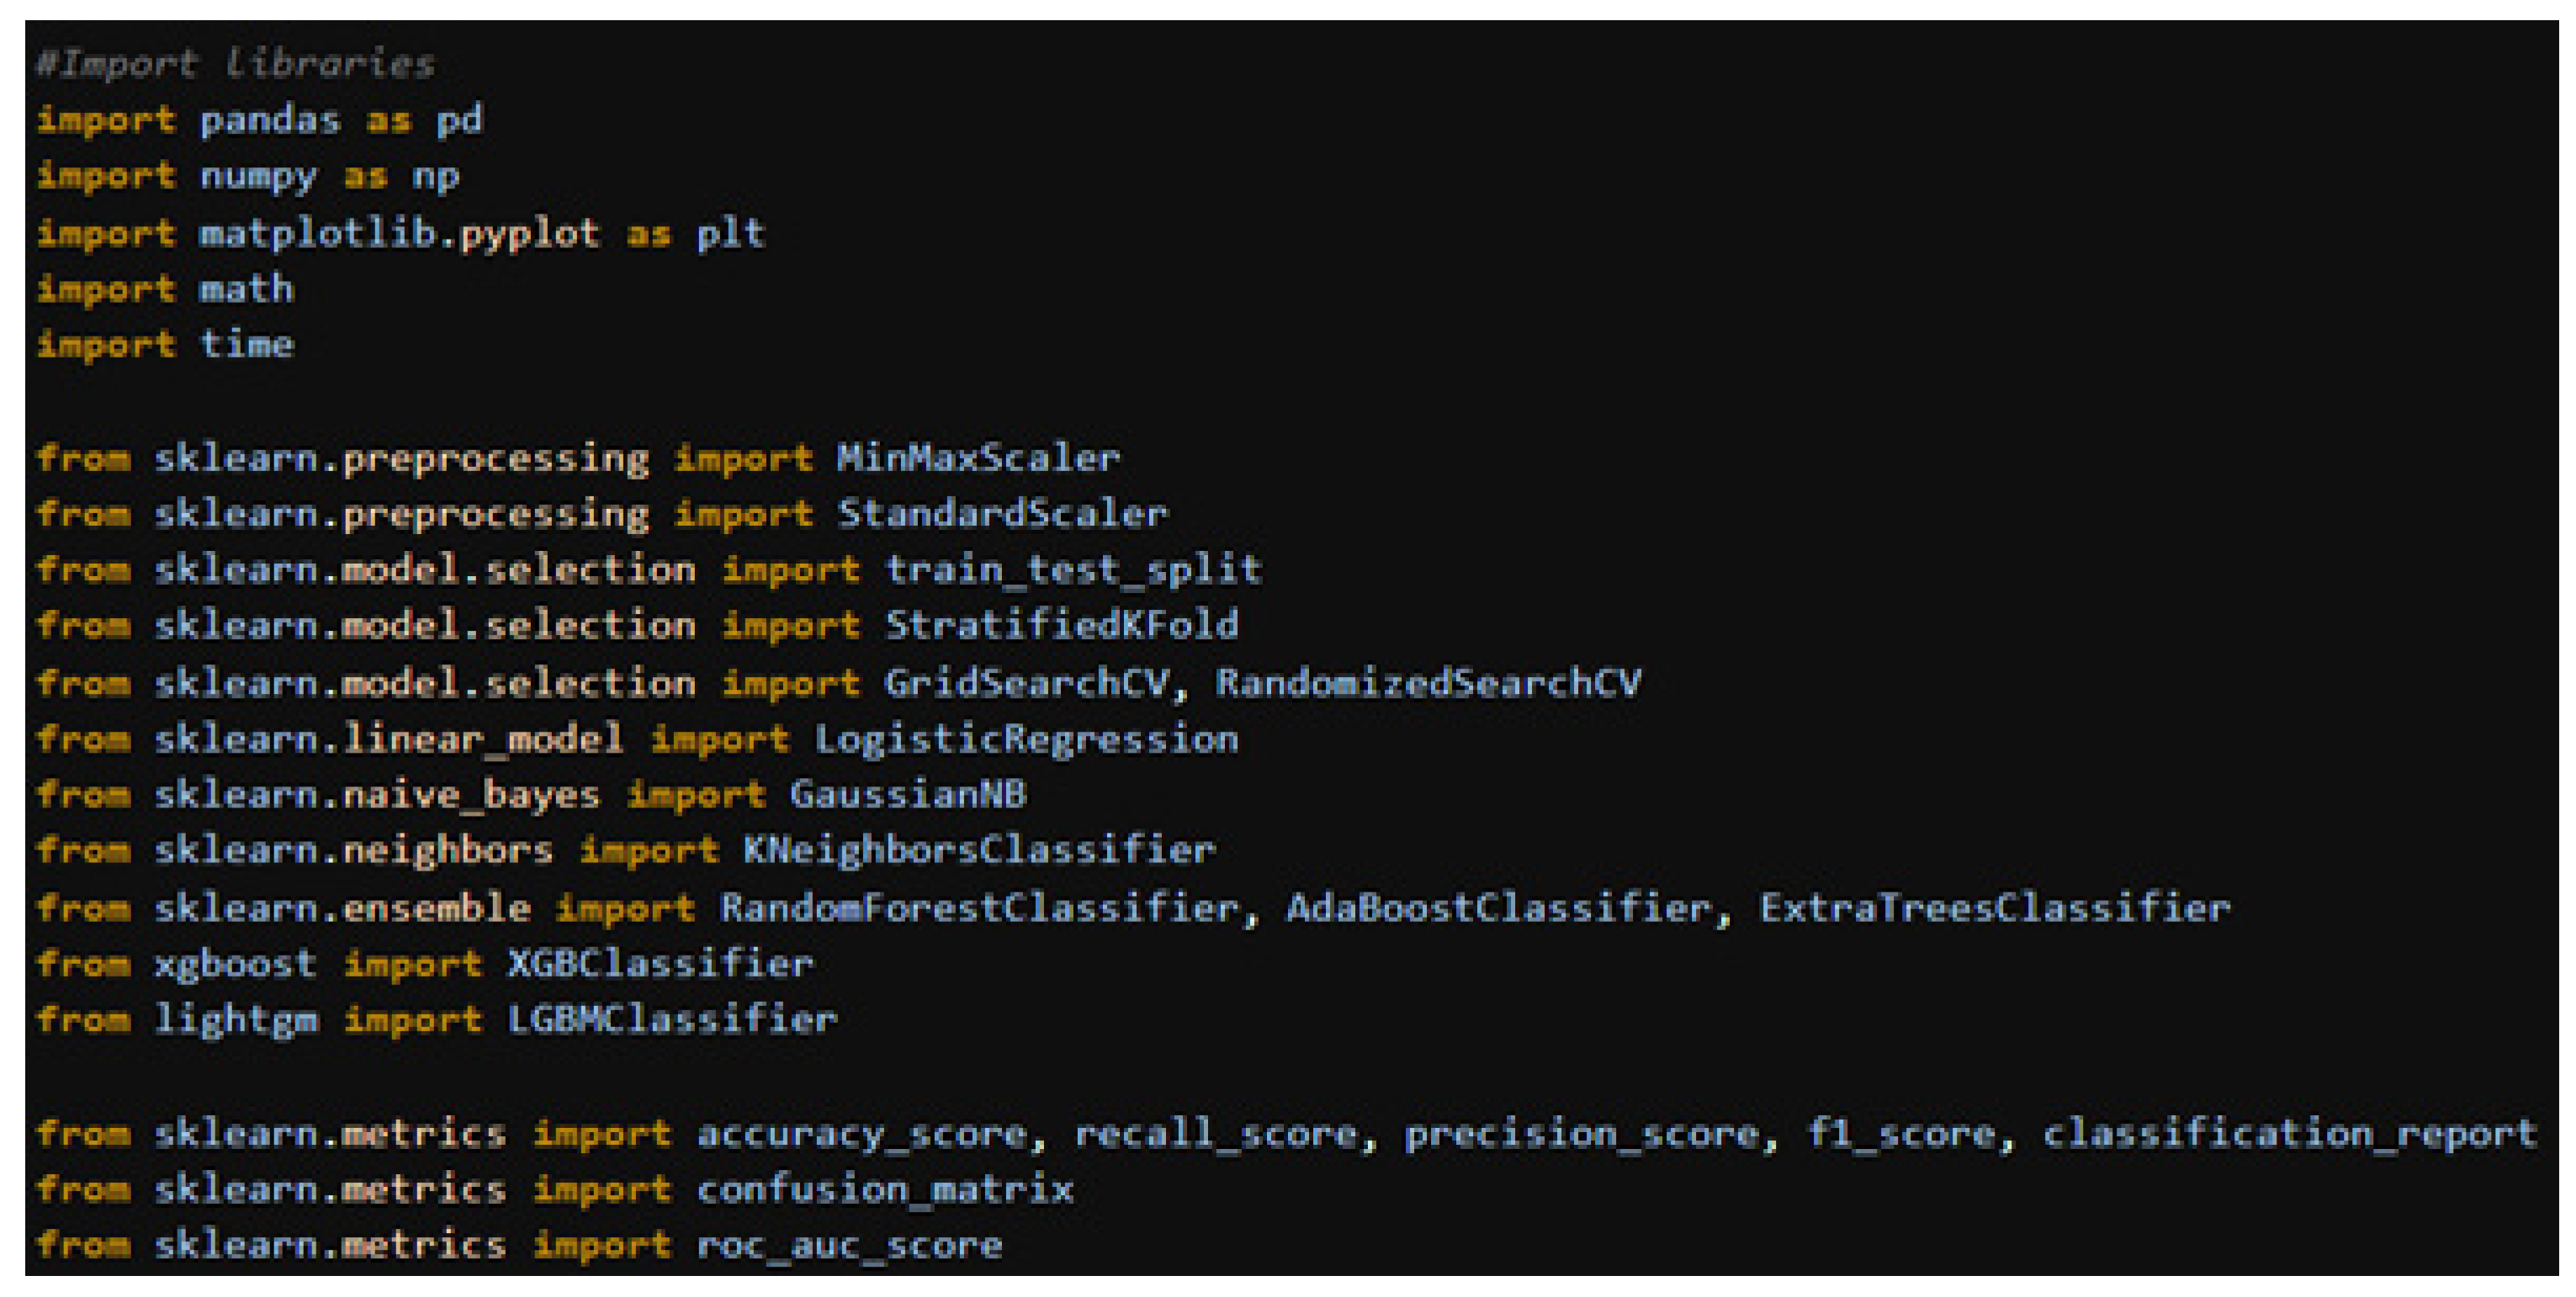The width and height of the screenshot is (2576, 1297).
Task: Click on 'roc_auc_score' in last line
Action: (849, 1245)
